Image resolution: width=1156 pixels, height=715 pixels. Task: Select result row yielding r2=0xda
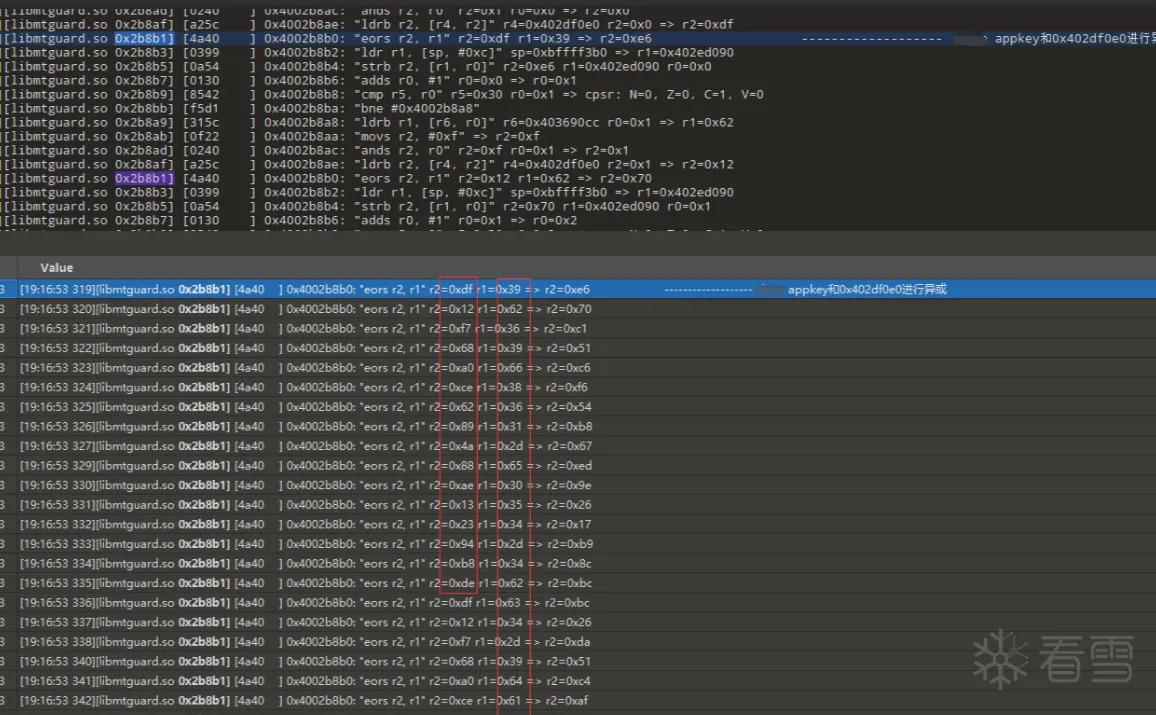pos(578,642)
